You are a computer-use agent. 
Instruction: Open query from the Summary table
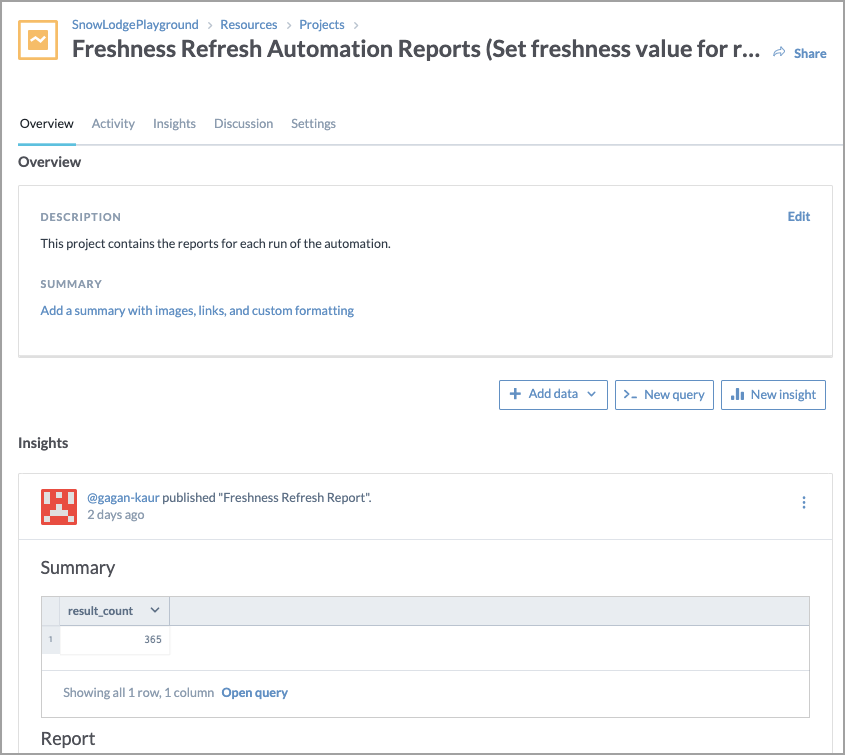[254, 692]
